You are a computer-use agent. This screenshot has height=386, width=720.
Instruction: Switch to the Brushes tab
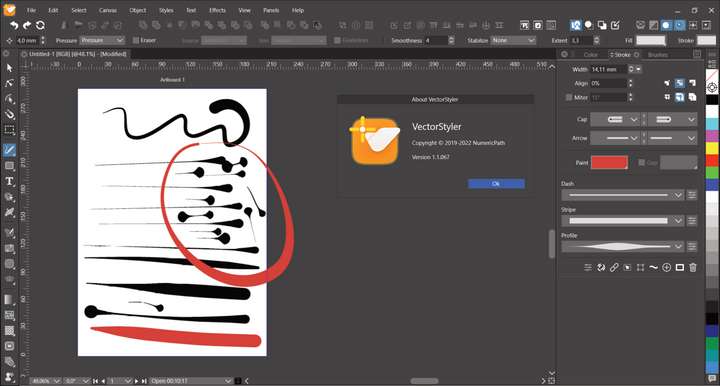658,55
